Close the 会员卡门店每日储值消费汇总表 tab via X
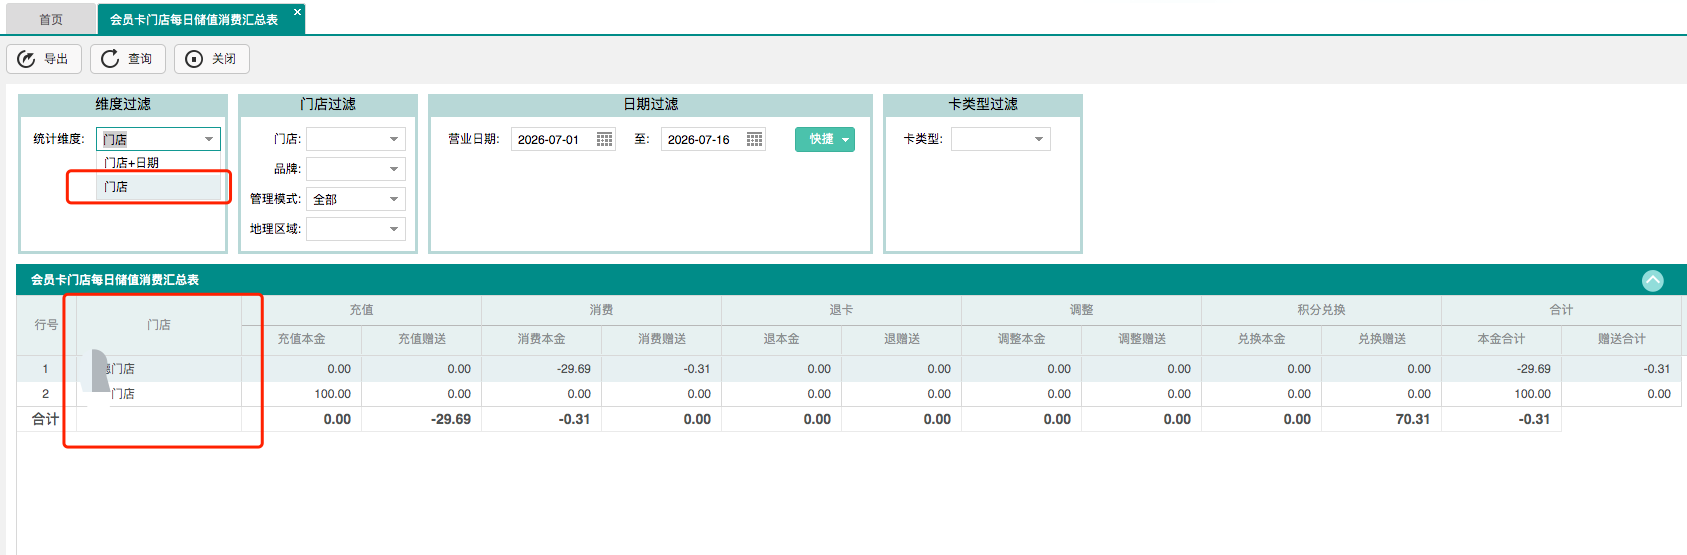This screenshot has width=1687, height=555. click(297, 12)
